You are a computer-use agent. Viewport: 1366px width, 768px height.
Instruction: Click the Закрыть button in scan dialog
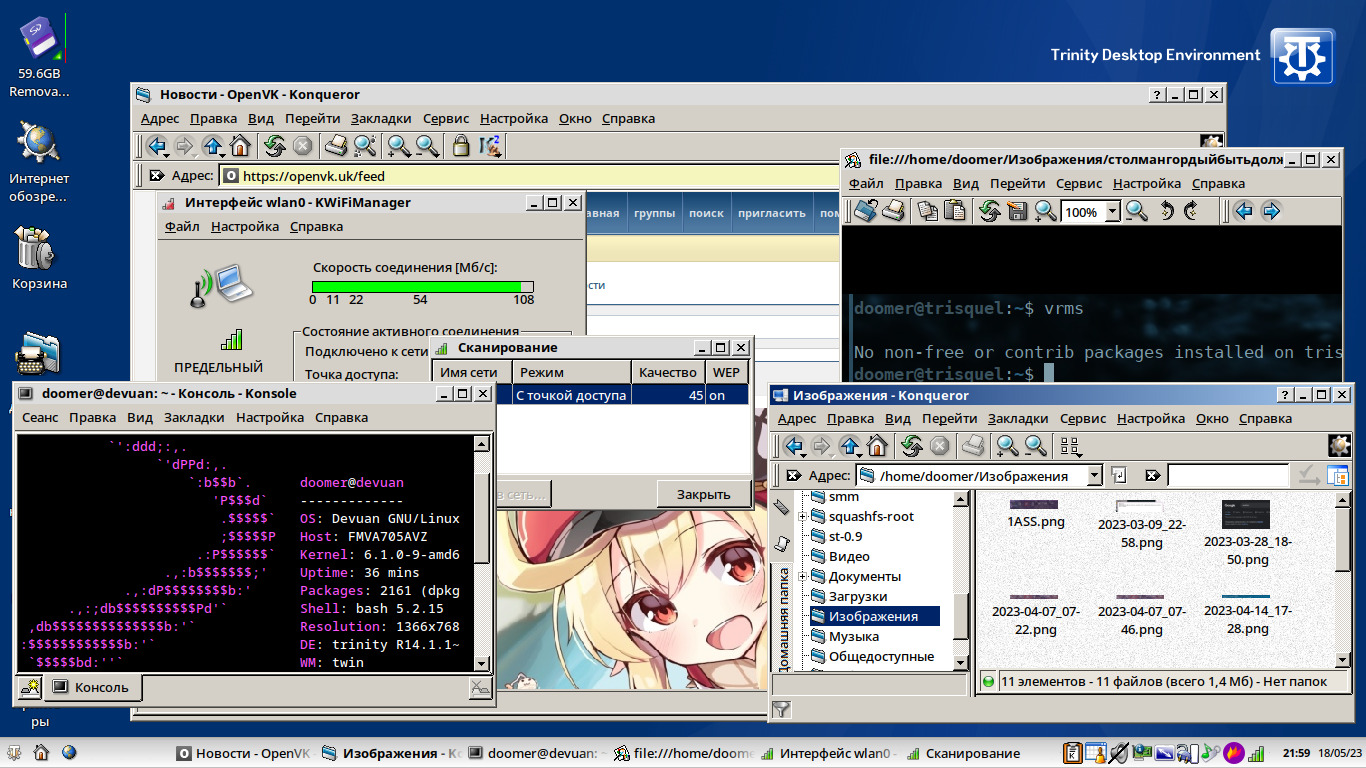click(703, 494)
